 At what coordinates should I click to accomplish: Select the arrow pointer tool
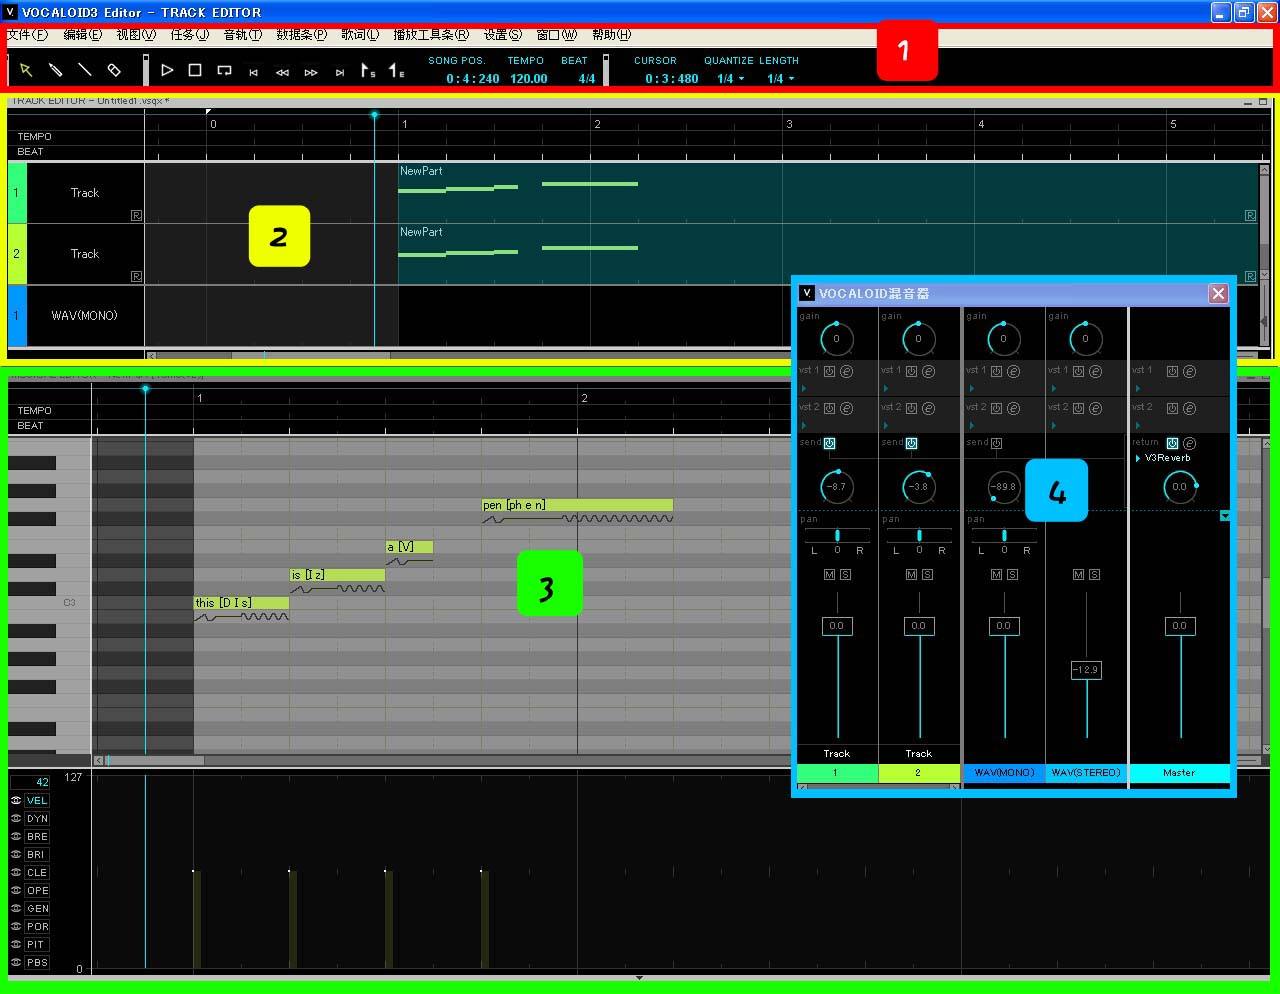pos(26,70)
